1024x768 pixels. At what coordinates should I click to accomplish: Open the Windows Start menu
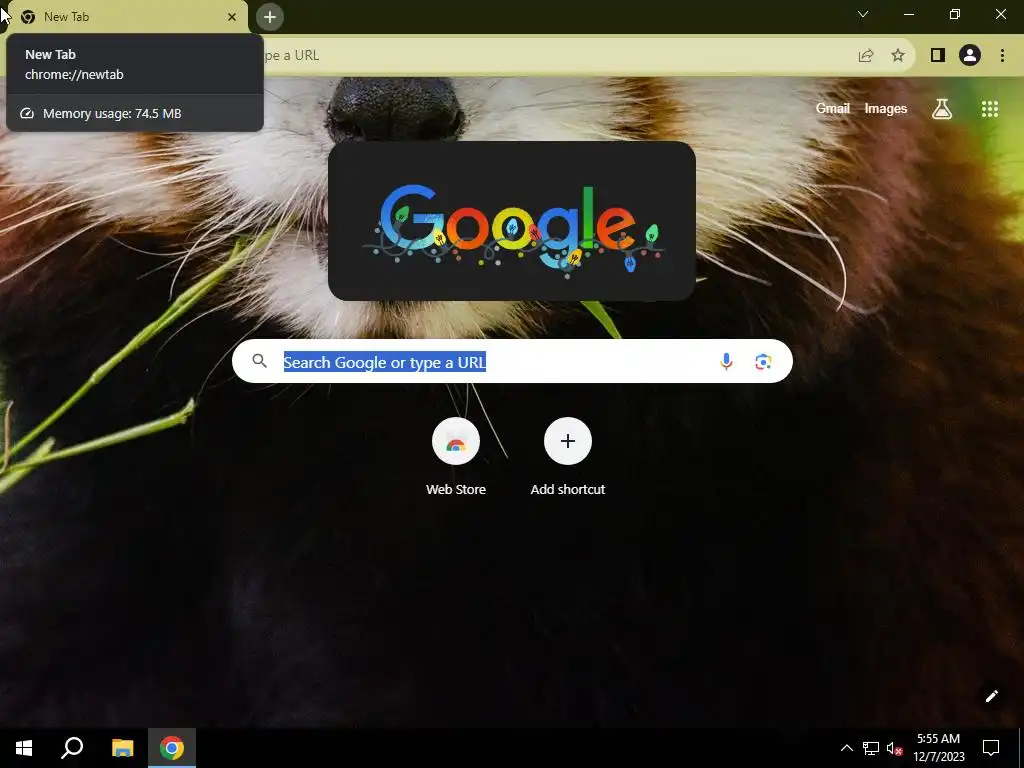tap(24, 748)
